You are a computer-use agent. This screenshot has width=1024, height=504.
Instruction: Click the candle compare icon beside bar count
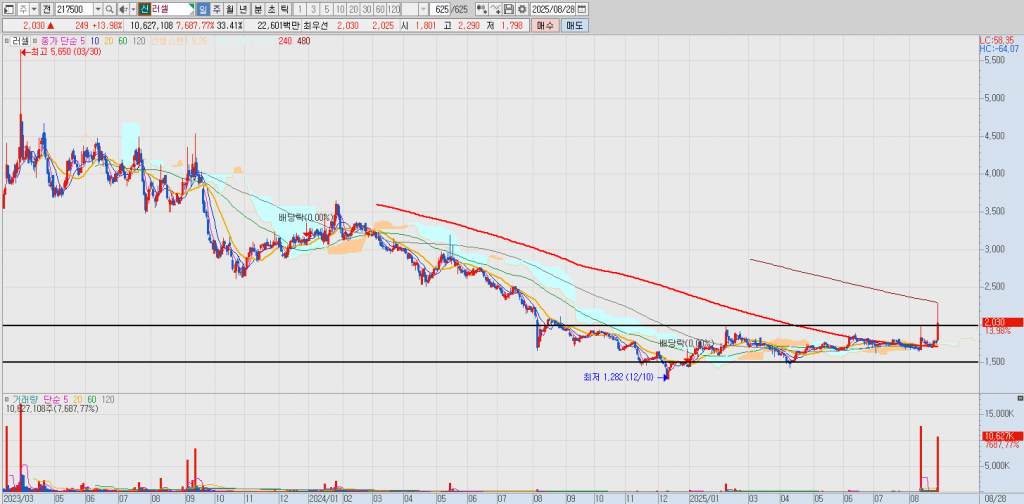[x=482, y=9]
